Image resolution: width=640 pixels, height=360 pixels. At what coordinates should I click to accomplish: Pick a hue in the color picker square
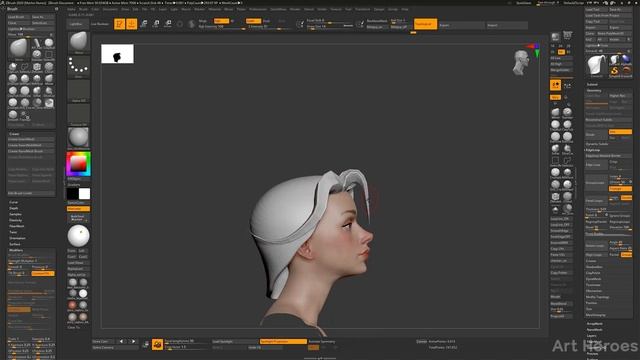[78, 164]
